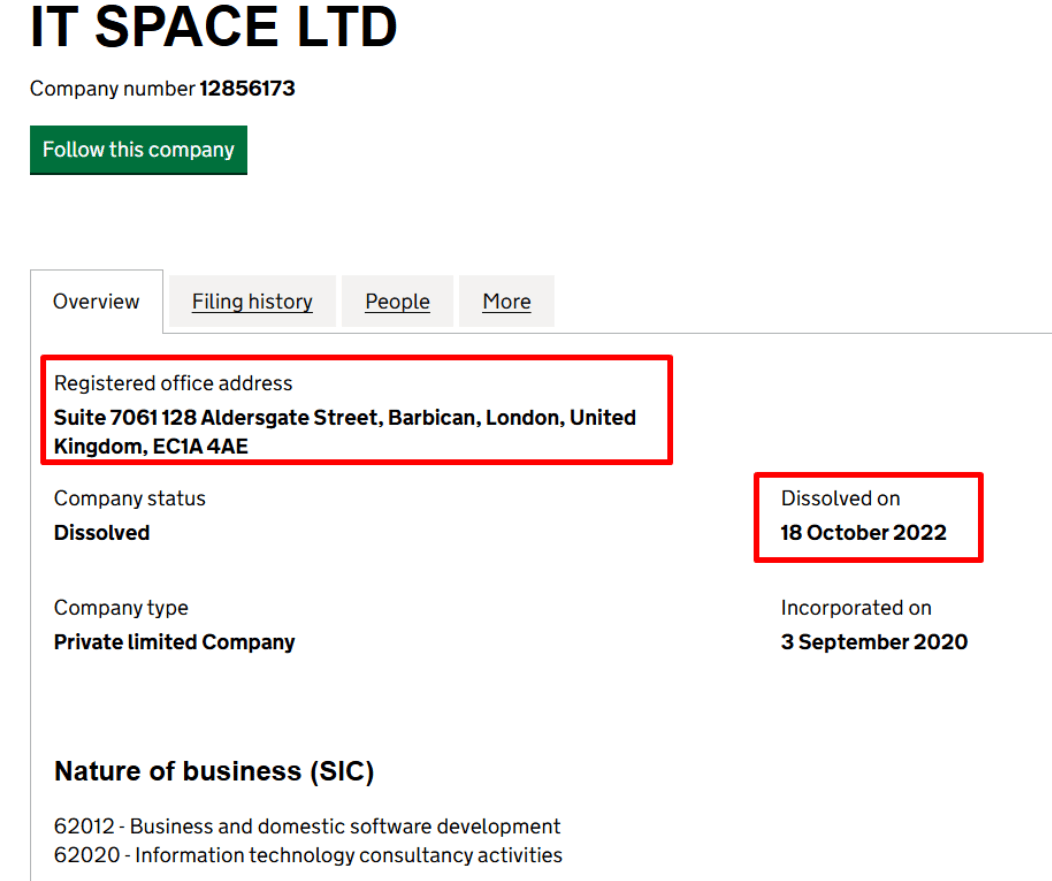Select the More tab
This screenshot has height=881, width=1052.
[506, 301]
